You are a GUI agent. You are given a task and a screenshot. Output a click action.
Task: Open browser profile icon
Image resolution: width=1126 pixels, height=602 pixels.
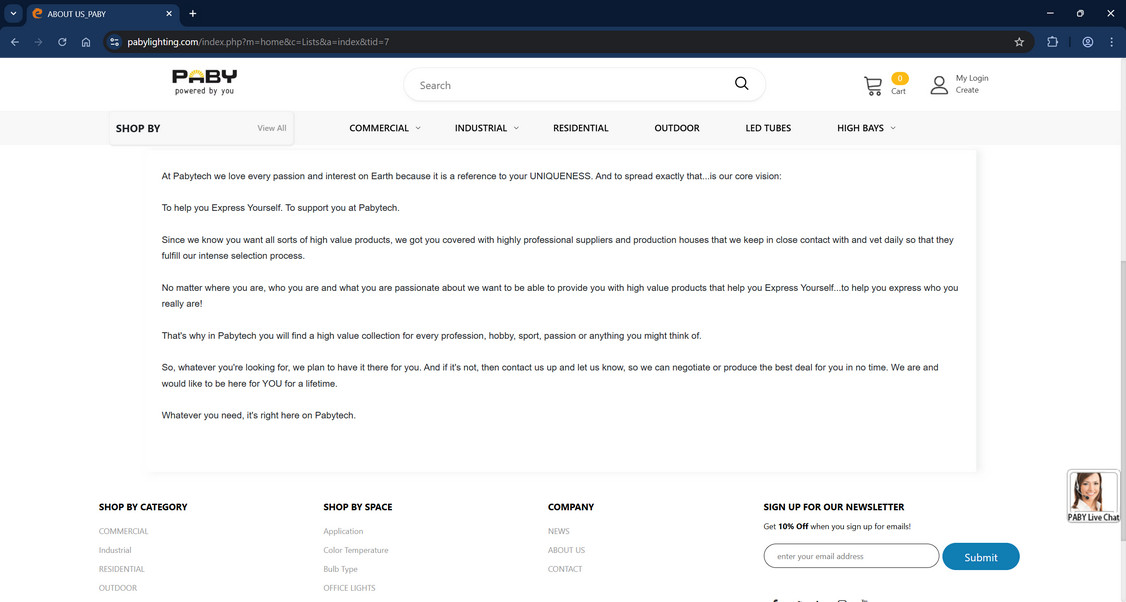click(1088, 42)
